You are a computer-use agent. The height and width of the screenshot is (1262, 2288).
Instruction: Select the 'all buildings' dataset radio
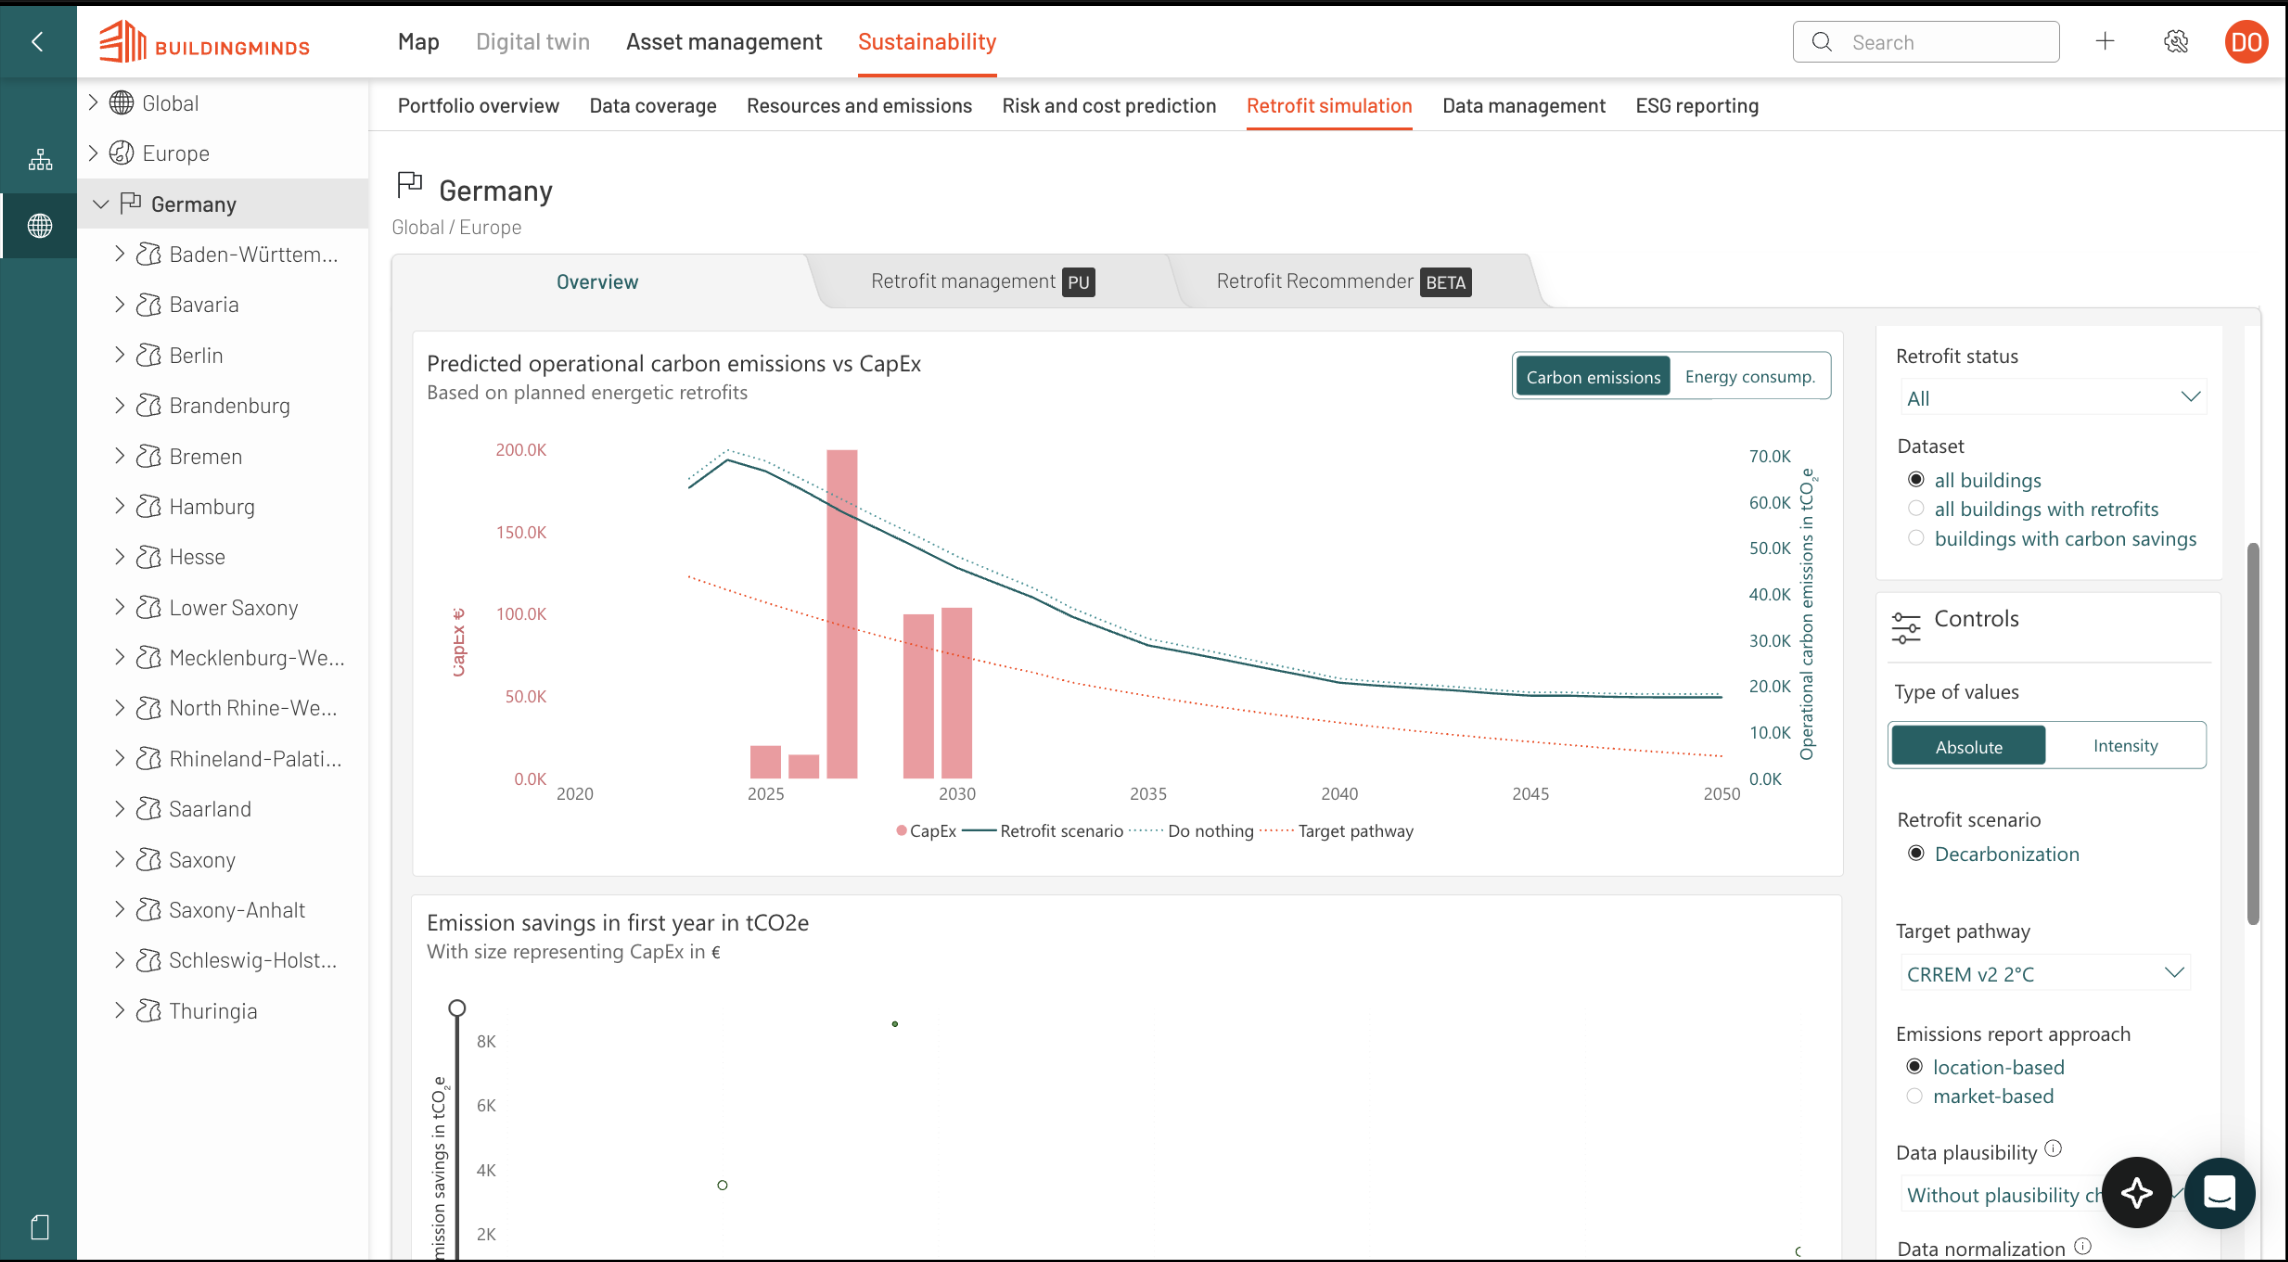tap(1916, 479)
